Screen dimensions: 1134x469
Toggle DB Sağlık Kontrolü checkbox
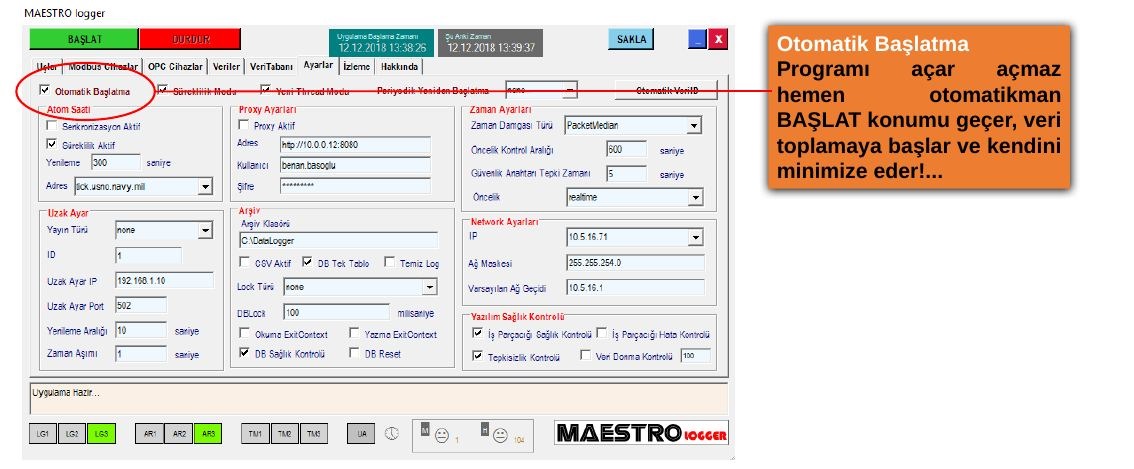click(244, 353)
